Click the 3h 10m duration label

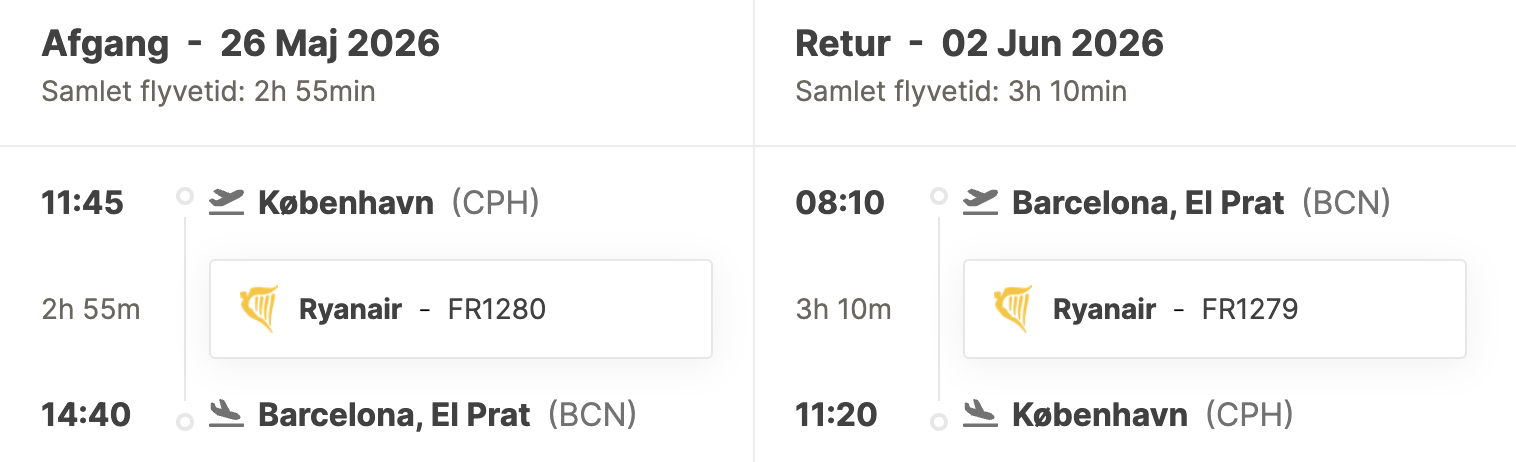point(843,309)
